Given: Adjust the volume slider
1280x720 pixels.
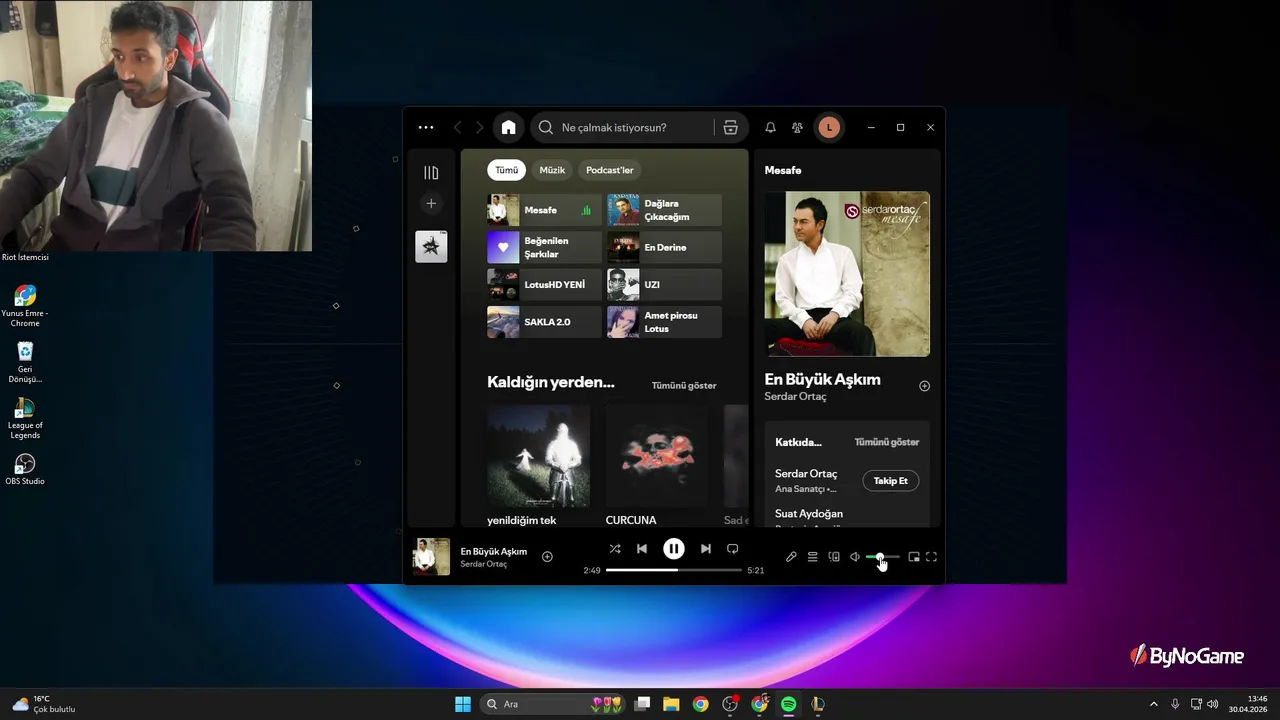Looking at the screenshot, I should (883, 557).
